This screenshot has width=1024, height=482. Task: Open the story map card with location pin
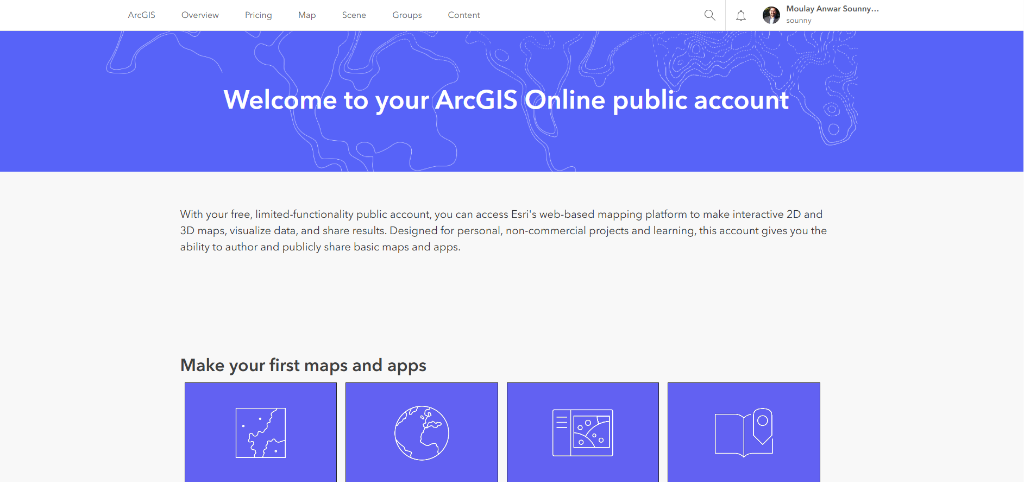click(x=743, y=432)
